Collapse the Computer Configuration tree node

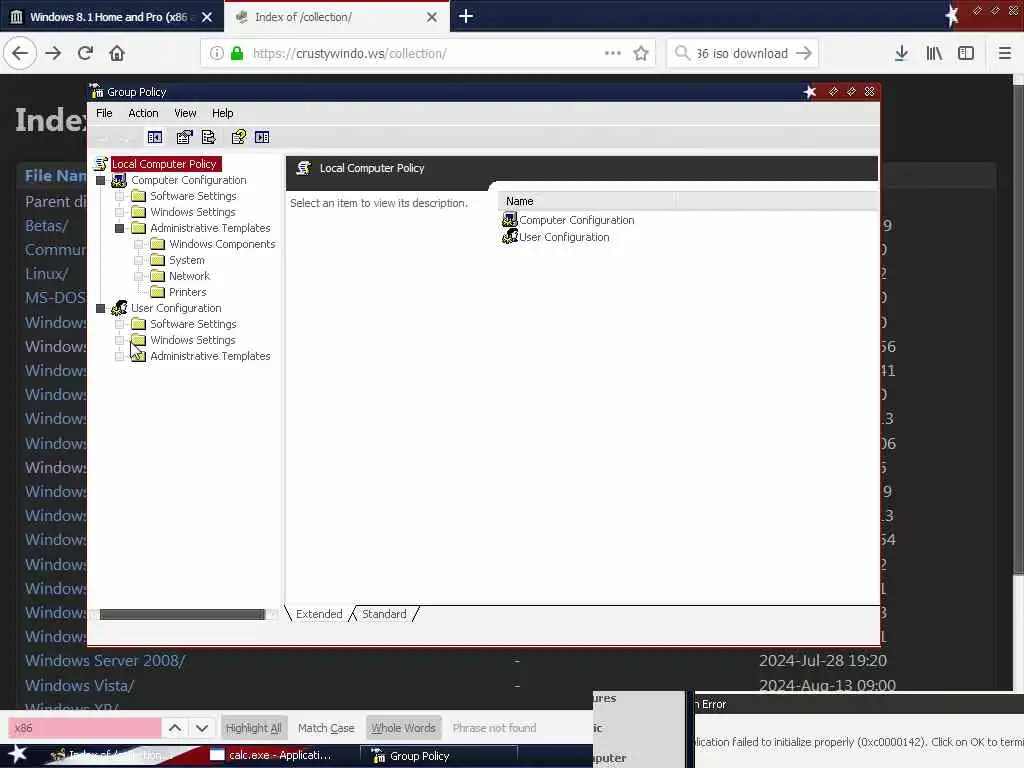coord(101,180)
